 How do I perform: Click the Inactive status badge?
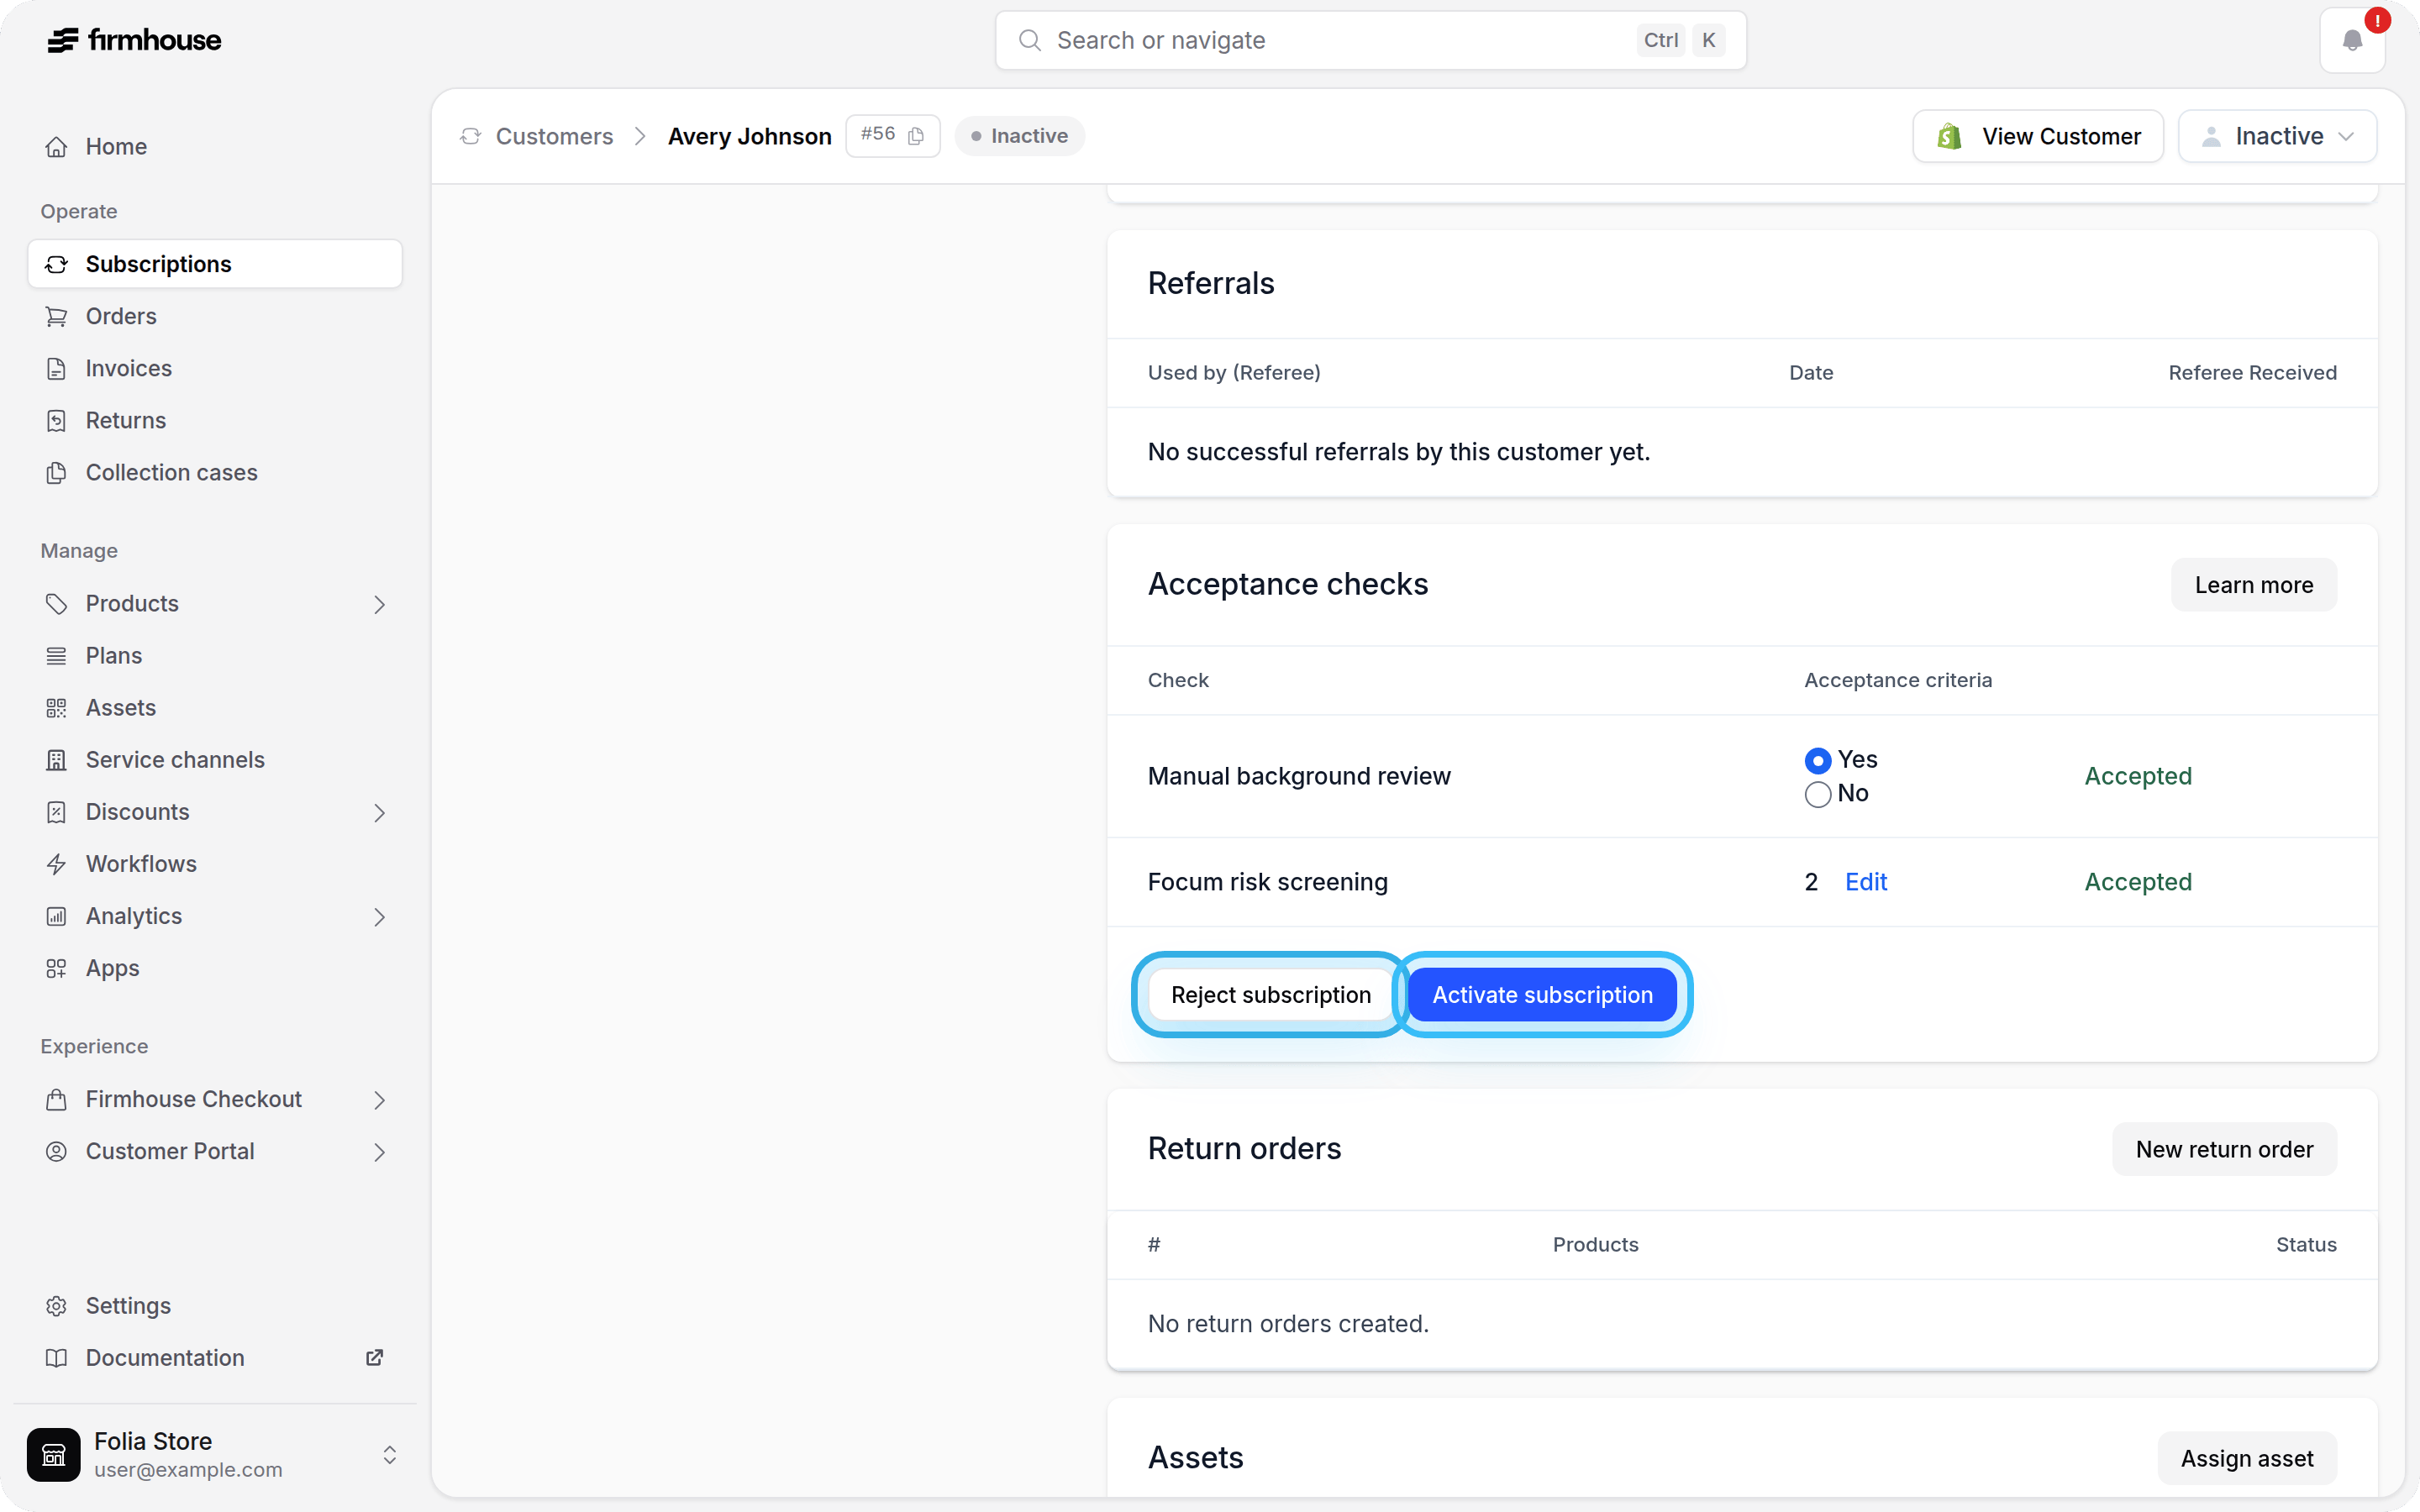pos(1019,136)
